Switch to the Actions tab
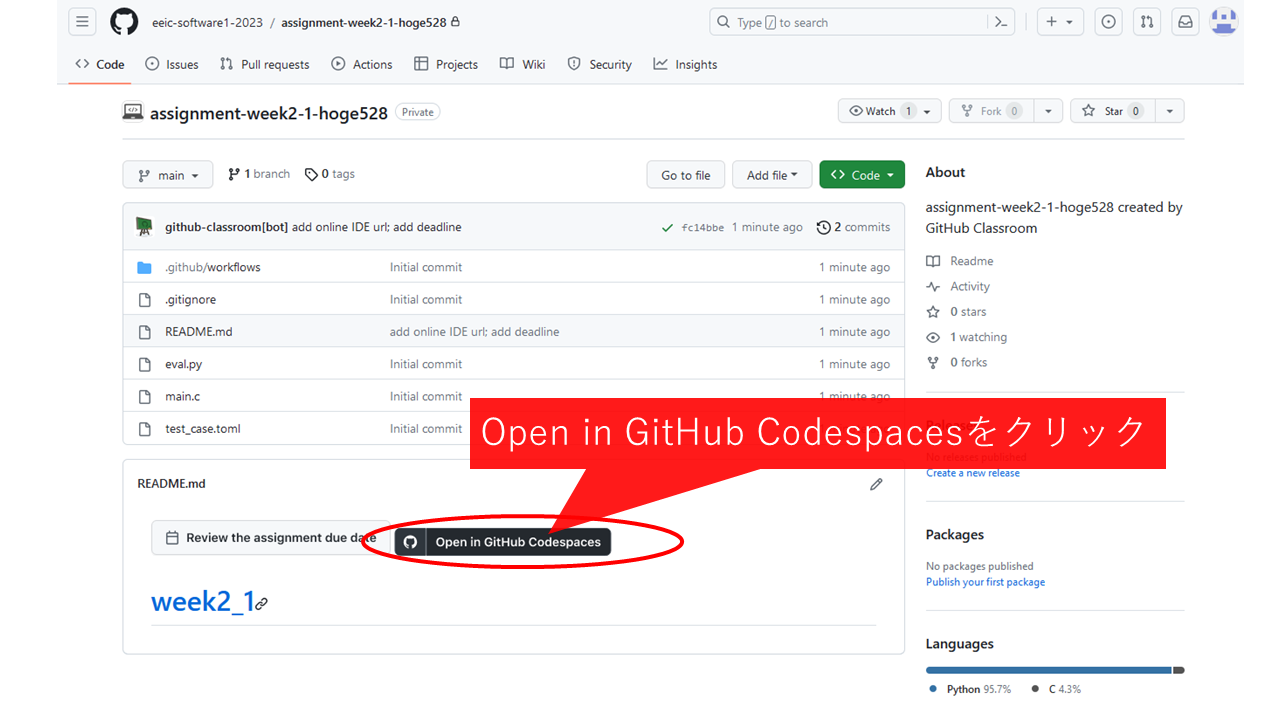 coord(362,64)
